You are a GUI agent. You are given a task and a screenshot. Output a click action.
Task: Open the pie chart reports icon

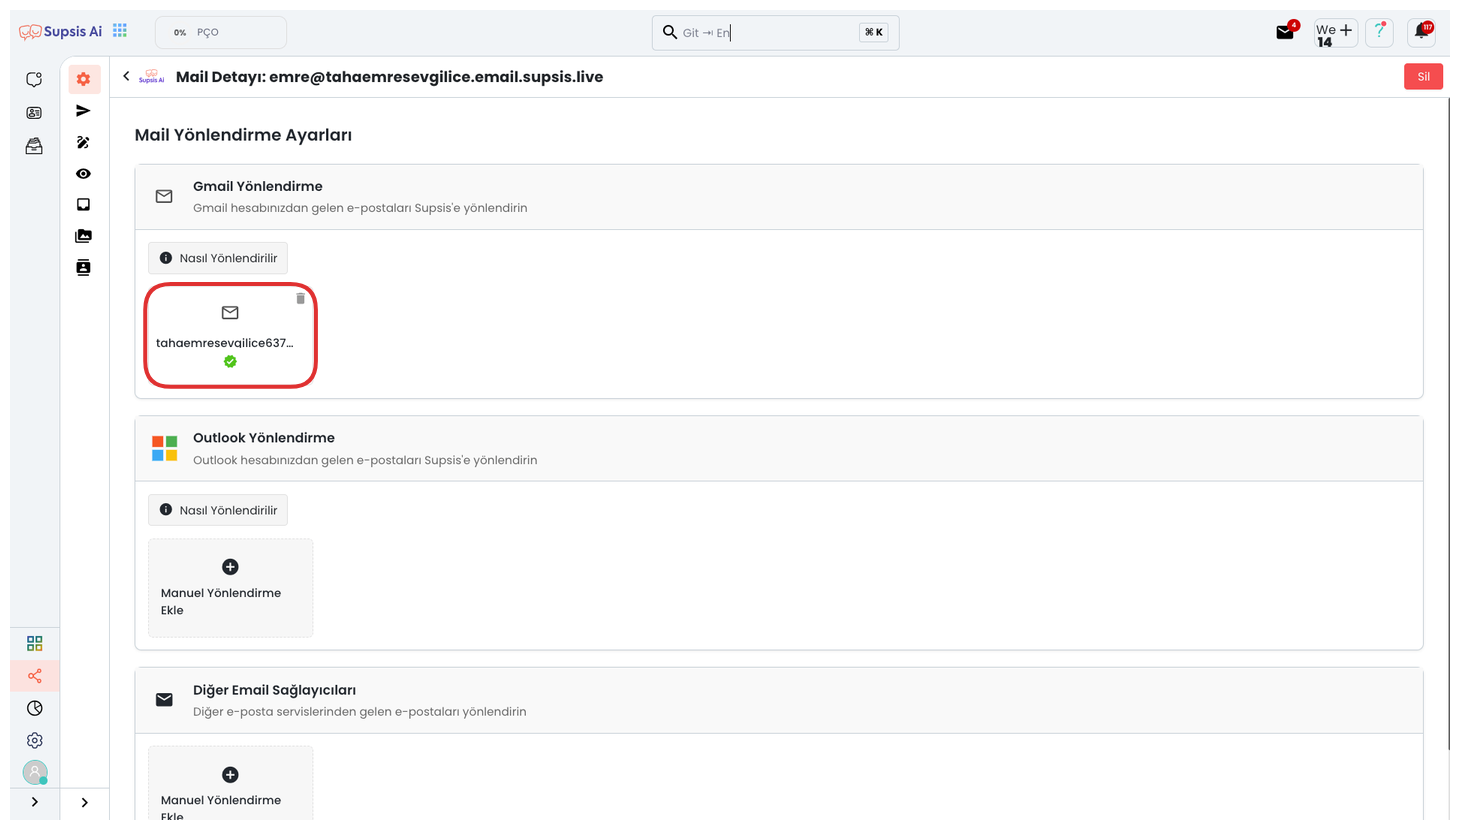click(35, 708)
